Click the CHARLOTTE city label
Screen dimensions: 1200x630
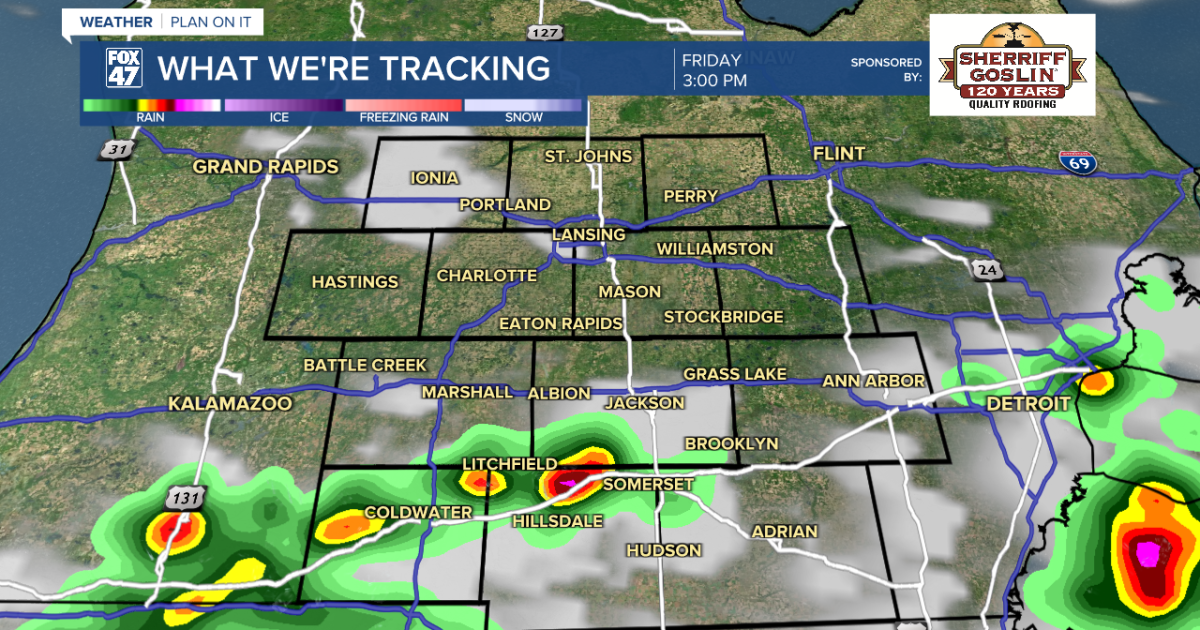click(487, 275)
